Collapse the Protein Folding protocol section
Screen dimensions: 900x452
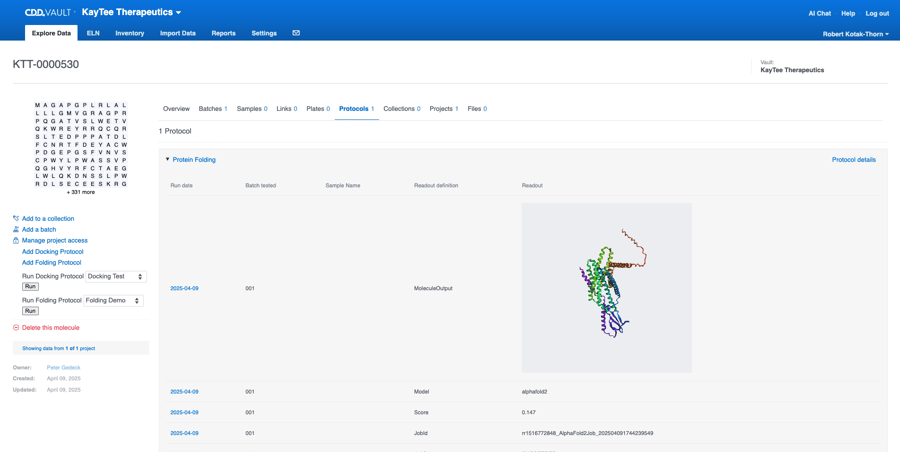(167, 160)
